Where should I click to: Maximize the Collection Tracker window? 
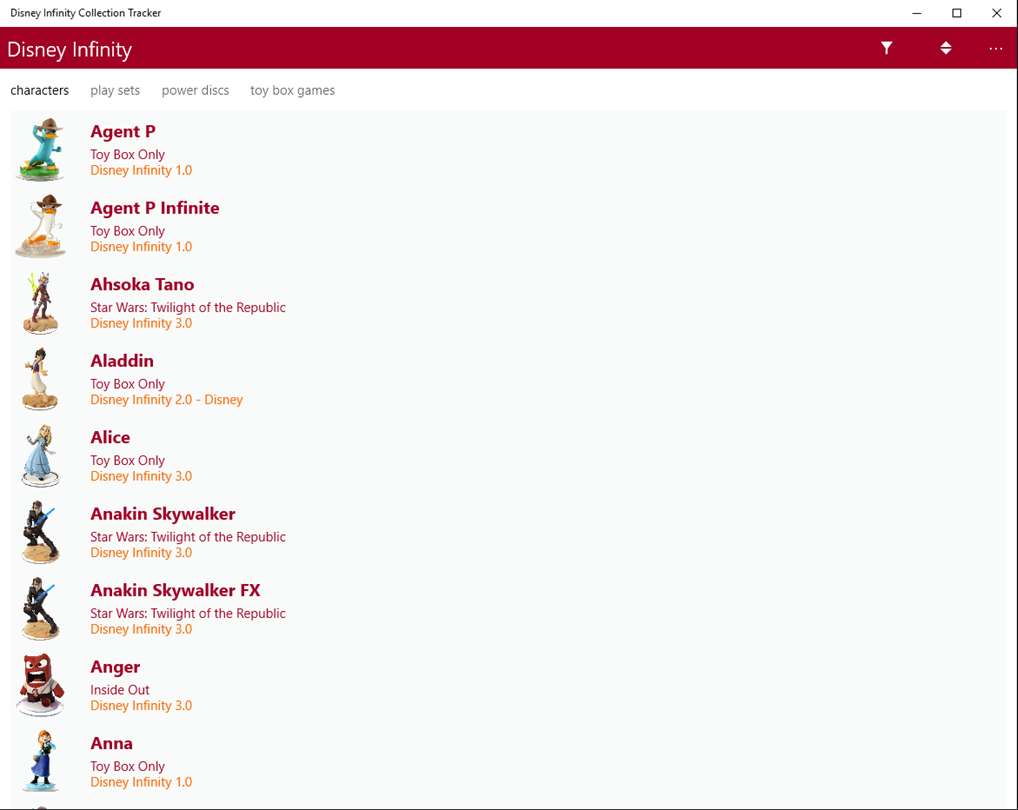956,13
